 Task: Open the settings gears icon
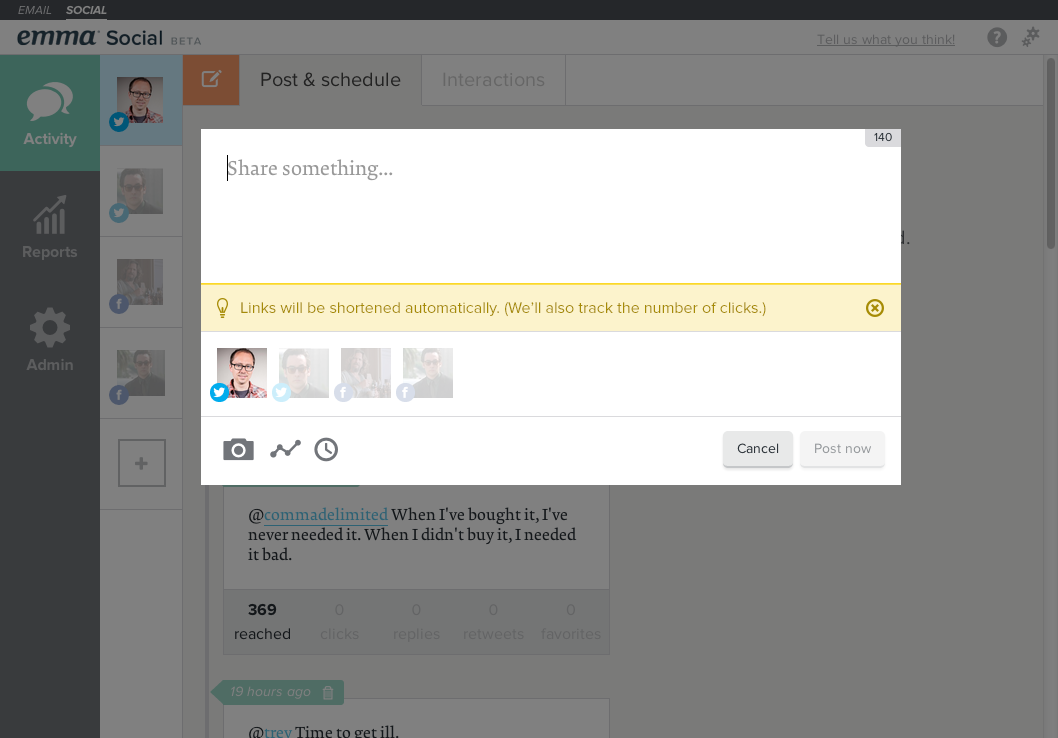coord(1031,38)
